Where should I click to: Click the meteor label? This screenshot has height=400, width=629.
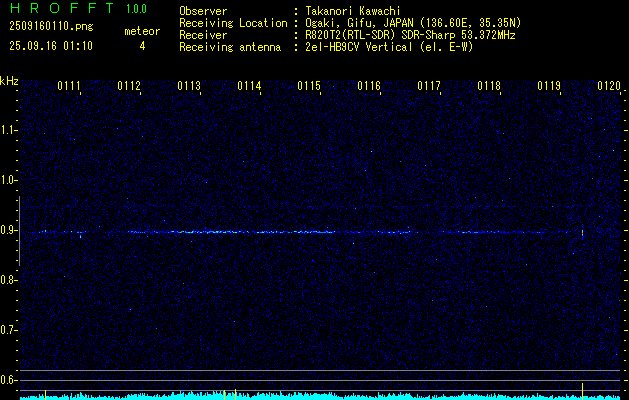pos(142,31)
